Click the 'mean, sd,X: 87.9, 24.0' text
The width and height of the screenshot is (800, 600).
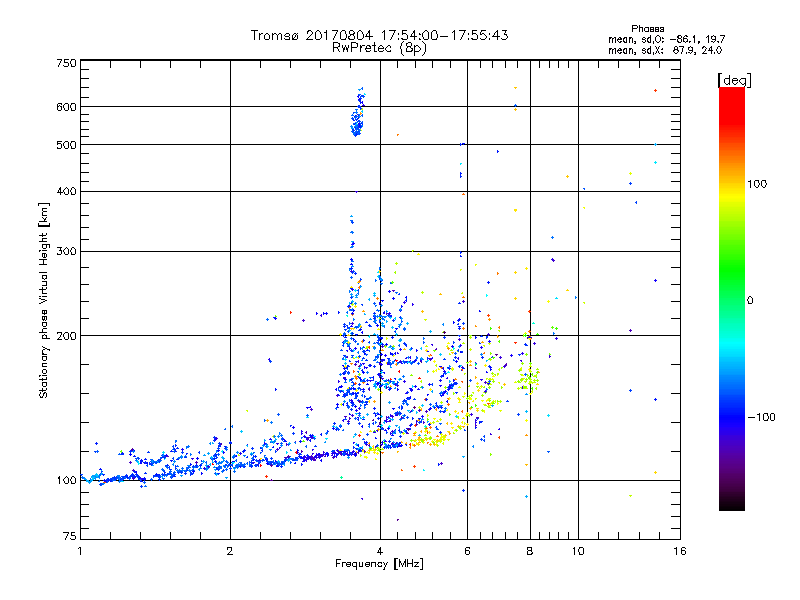coord(665,50)
